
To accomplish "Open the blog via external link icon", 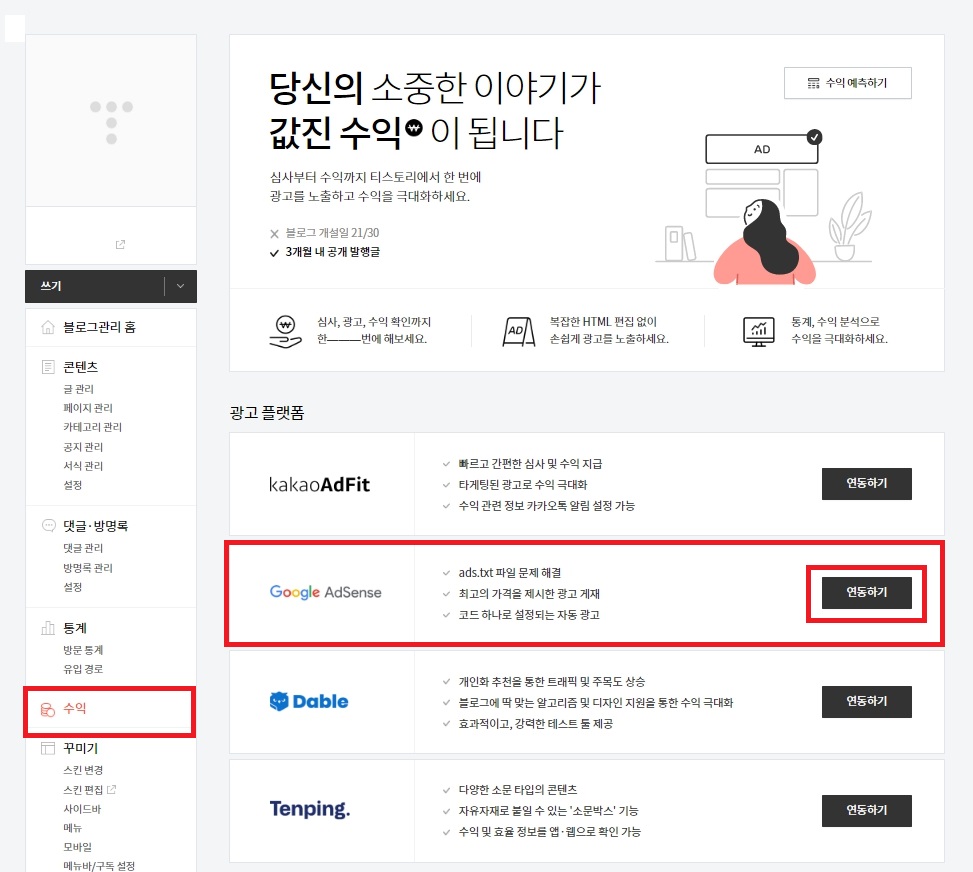I will point(120,245).
